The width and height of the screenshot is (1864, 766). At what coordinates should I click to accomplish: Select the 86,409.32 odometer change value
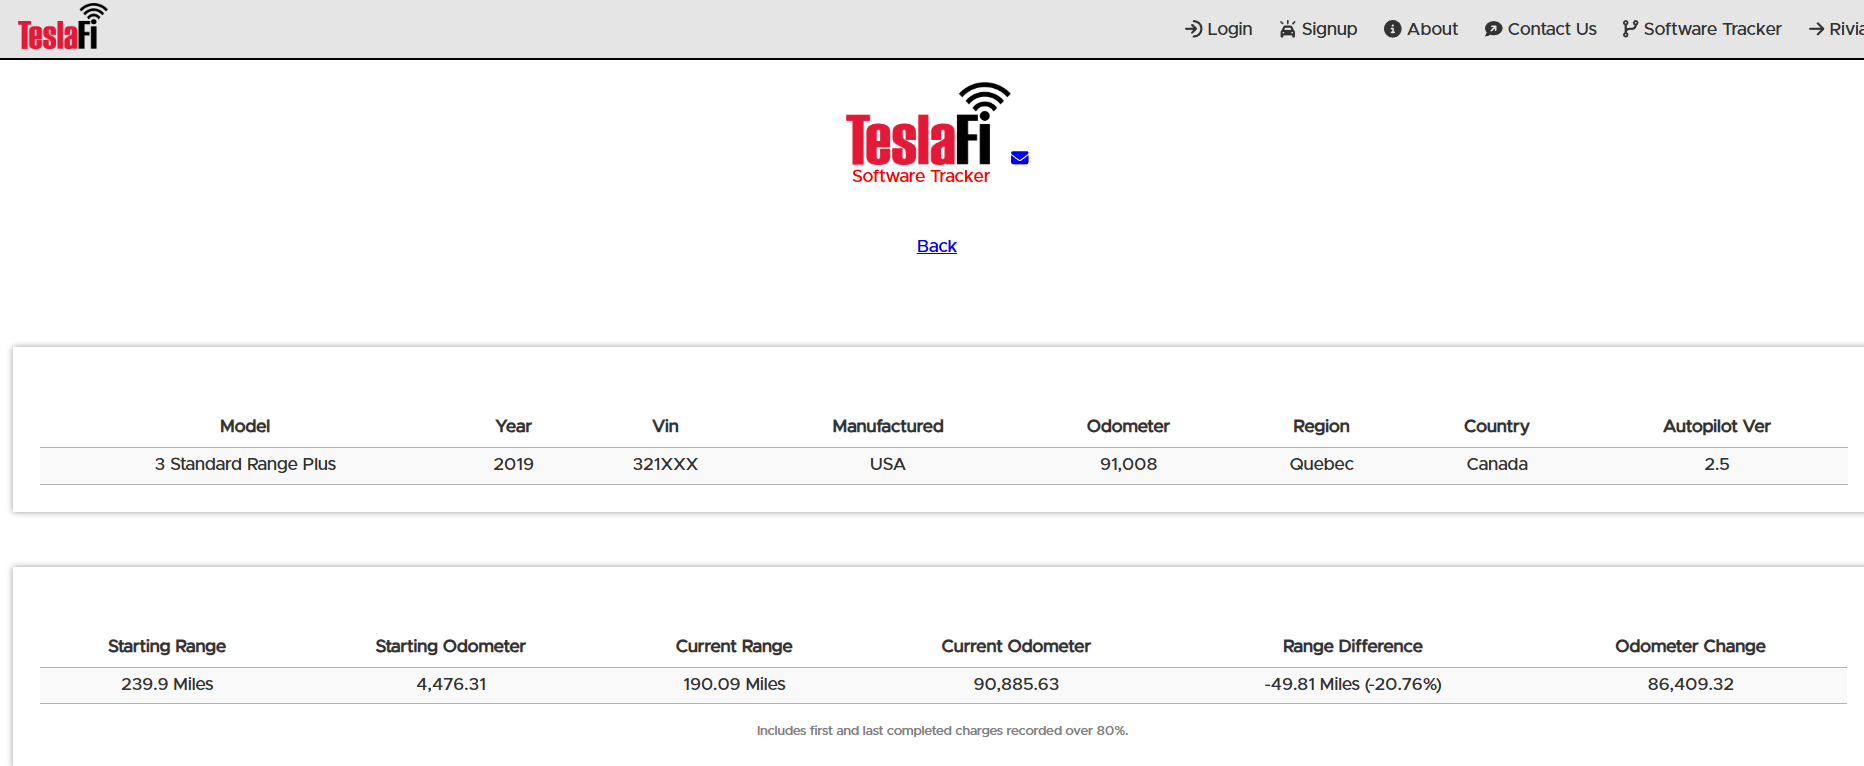[x=1690, y=684]
